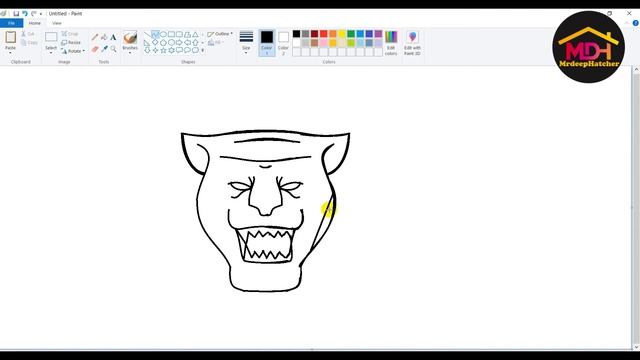This screenshot has height=360, width=640.
Task: Pick the orange color swatch
Action: [333, 34]
